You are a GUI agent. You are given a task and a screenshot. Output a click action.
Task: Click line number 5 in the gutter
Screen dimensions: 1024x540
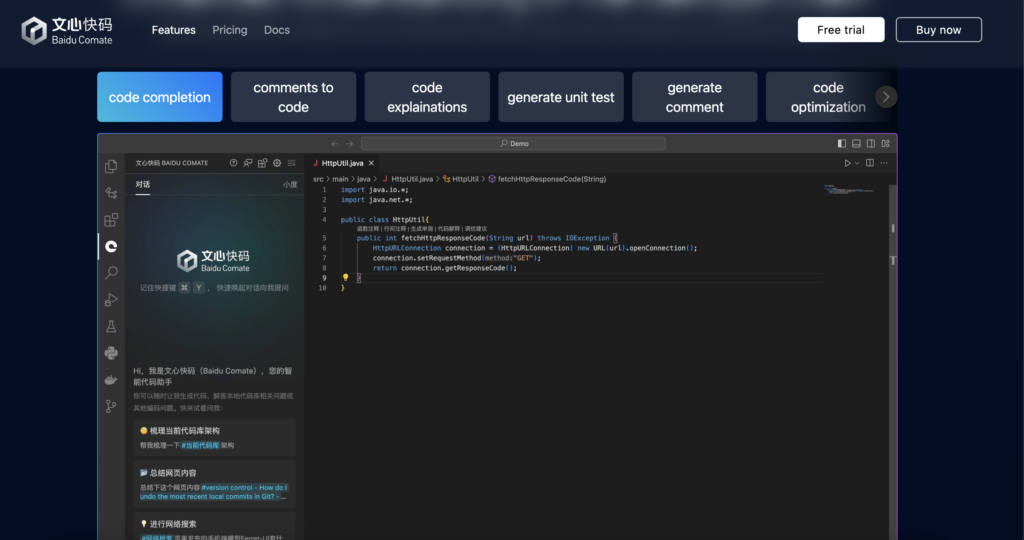click(324, 238)
